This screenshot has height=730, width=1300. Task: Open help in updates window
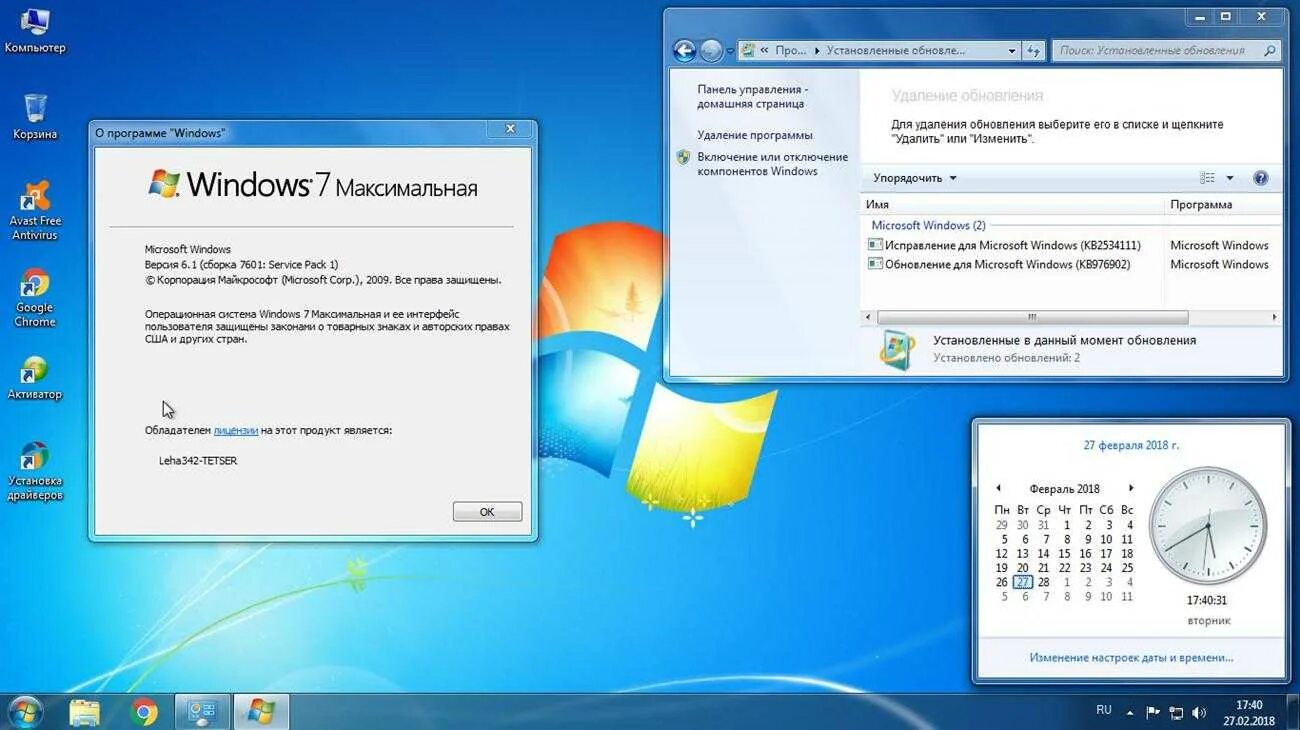pyautogui.click(x=1260, y=178)
